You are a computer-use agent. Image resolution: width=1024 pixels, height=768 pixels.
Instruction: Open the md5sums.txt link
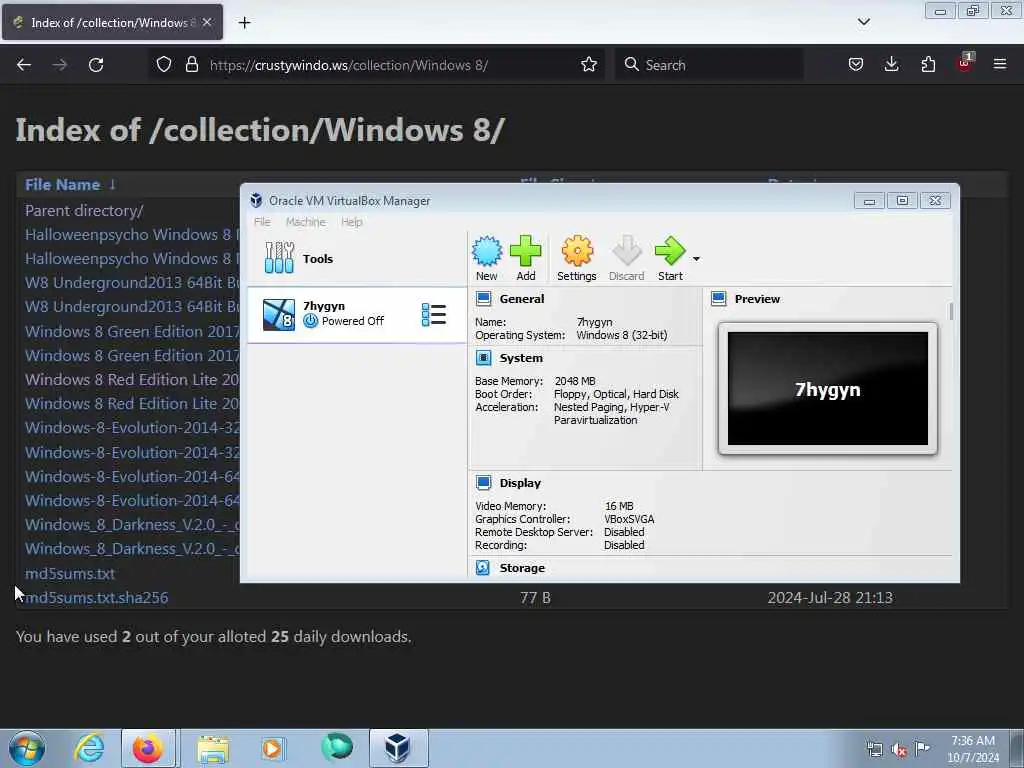coord(70,573)
